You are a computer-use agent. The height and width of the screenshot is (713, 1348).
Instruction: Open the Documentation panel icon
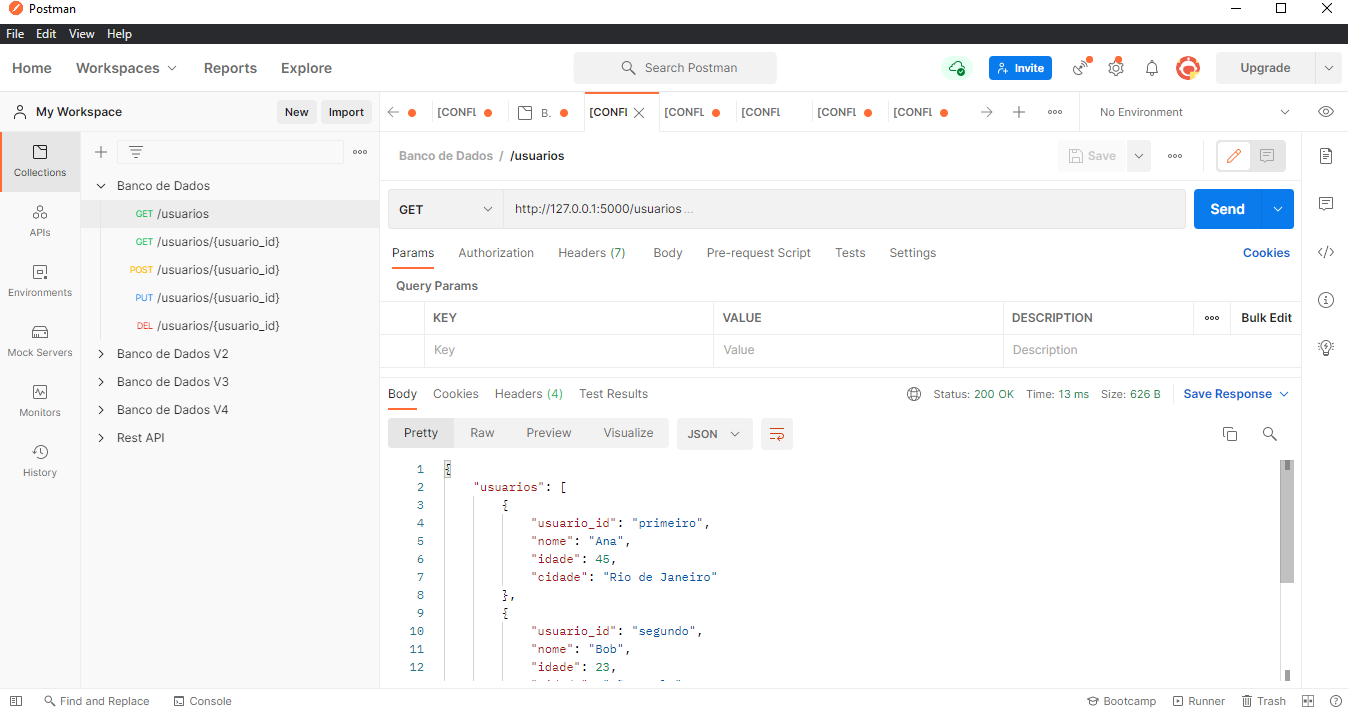pos(1326,156)
